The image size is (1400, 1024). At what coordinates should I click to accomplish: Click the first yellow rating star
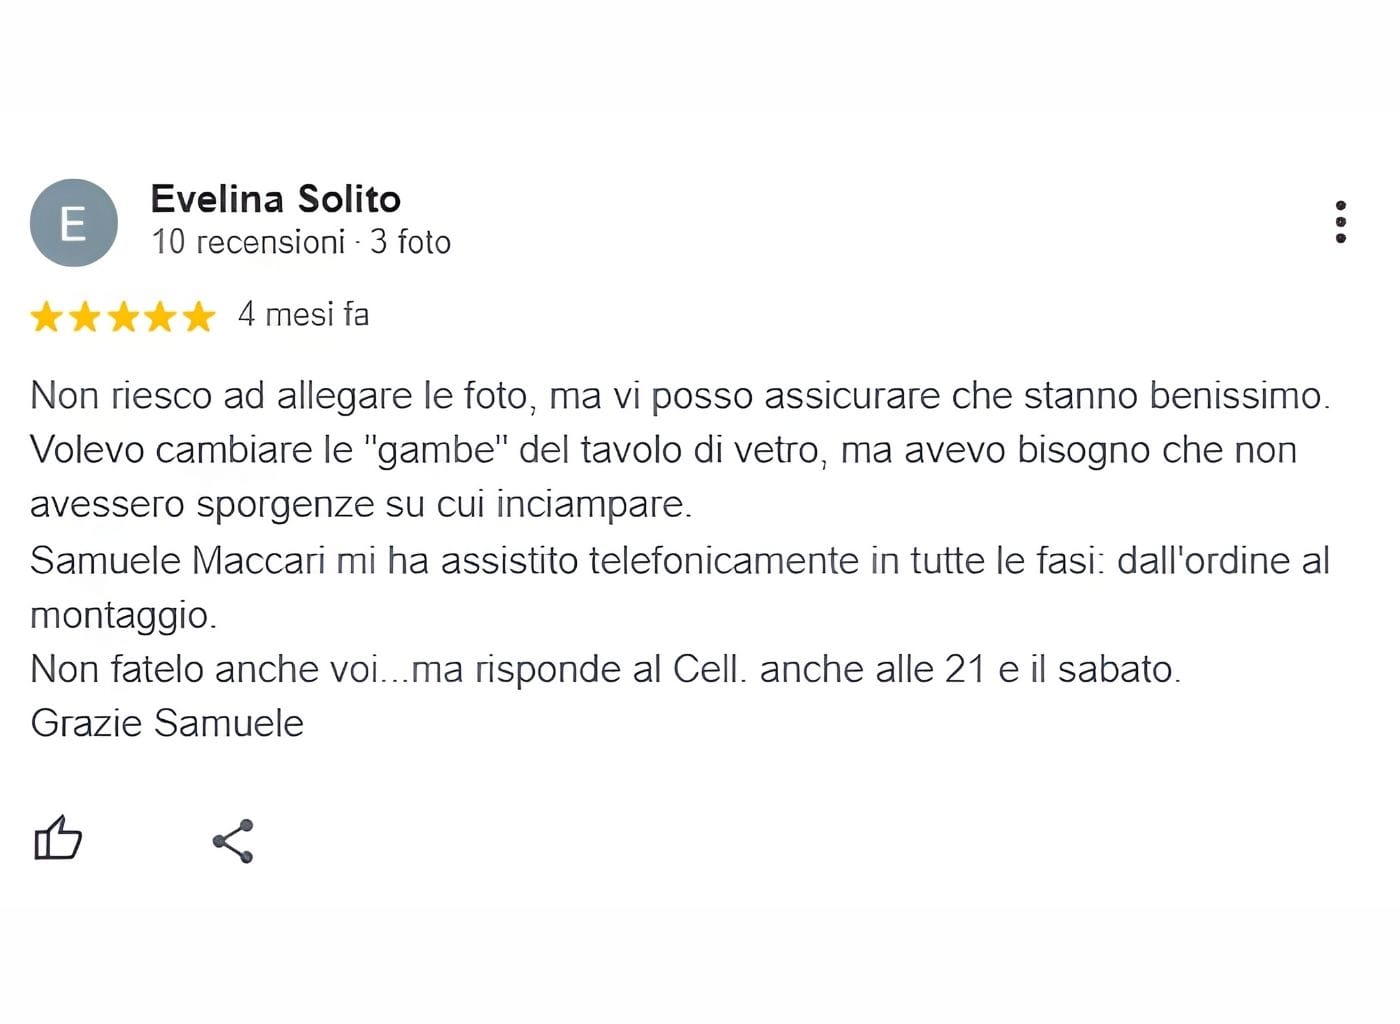[x=46, y=317]
